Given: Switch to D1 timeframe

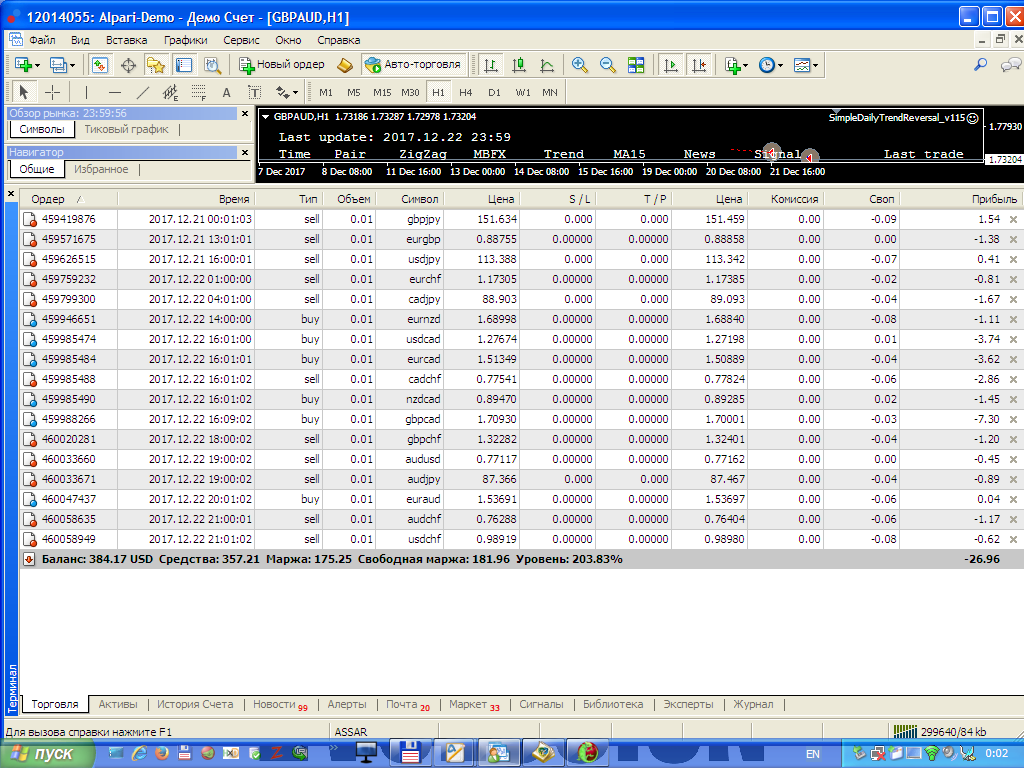Looking at the screenshot, I should coord(494,92).
